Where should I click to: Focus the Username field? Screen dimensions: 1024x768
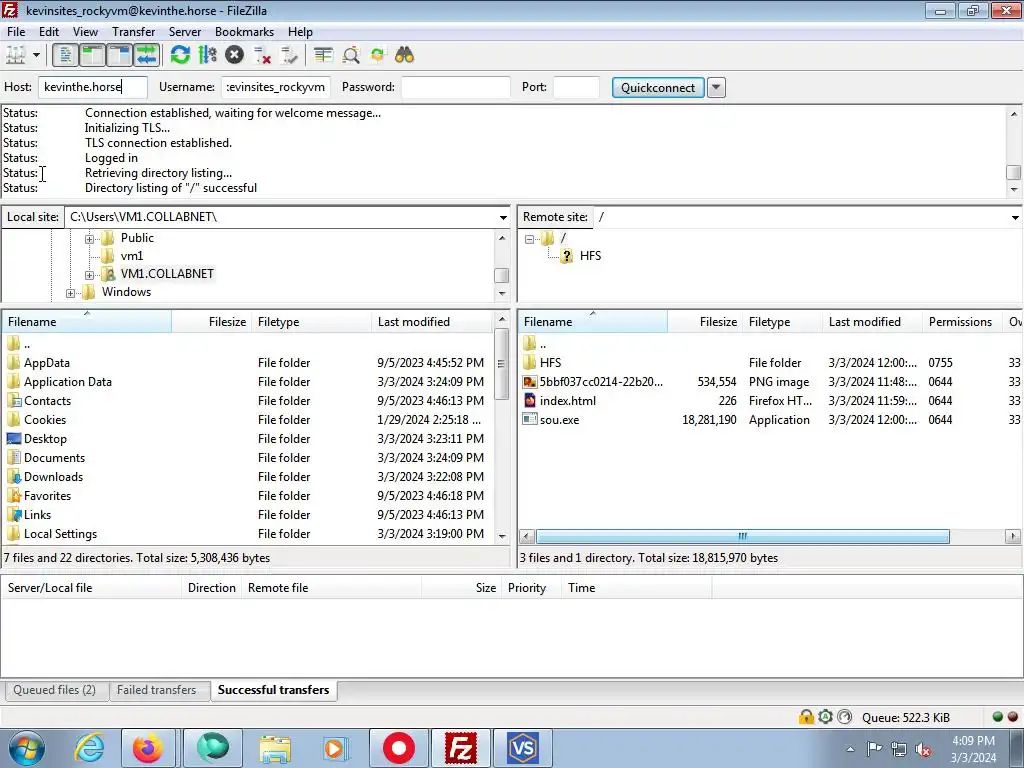(276, 87)
